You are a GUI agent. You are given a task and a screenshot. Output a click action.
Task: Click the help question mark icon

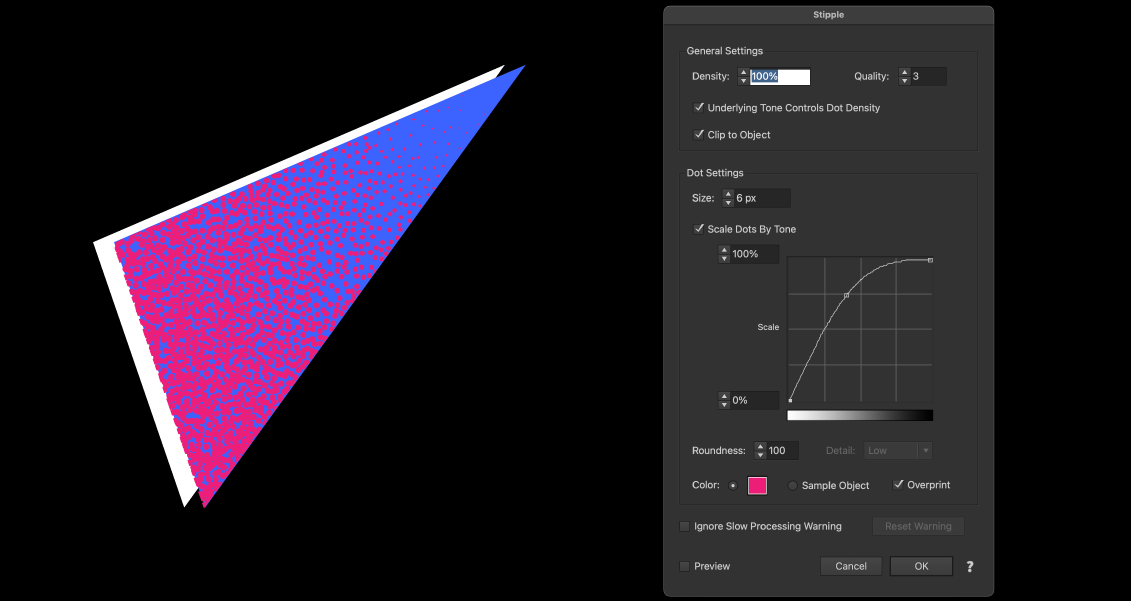pyautogui.click(x=970, y=567)
